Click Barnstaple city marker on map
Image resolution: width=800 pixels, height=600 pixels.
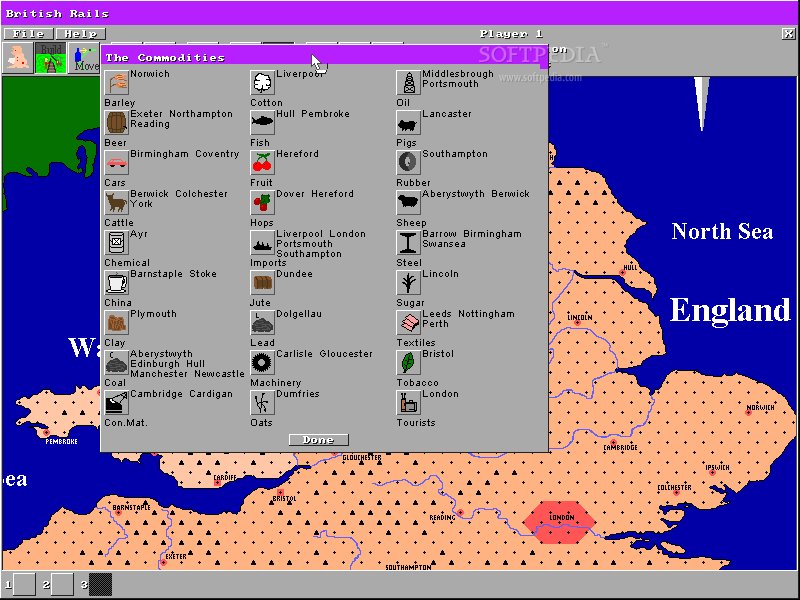coord(118,512)
